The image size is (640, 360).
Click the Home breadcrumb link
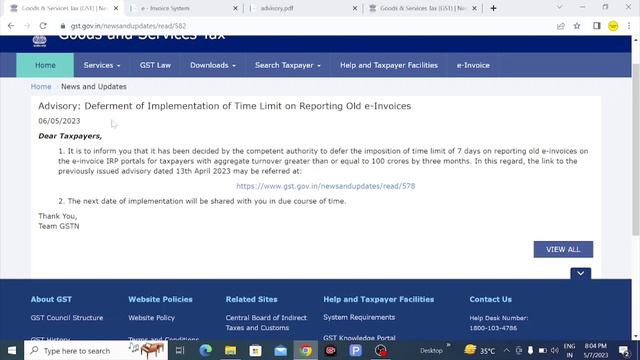41,87
